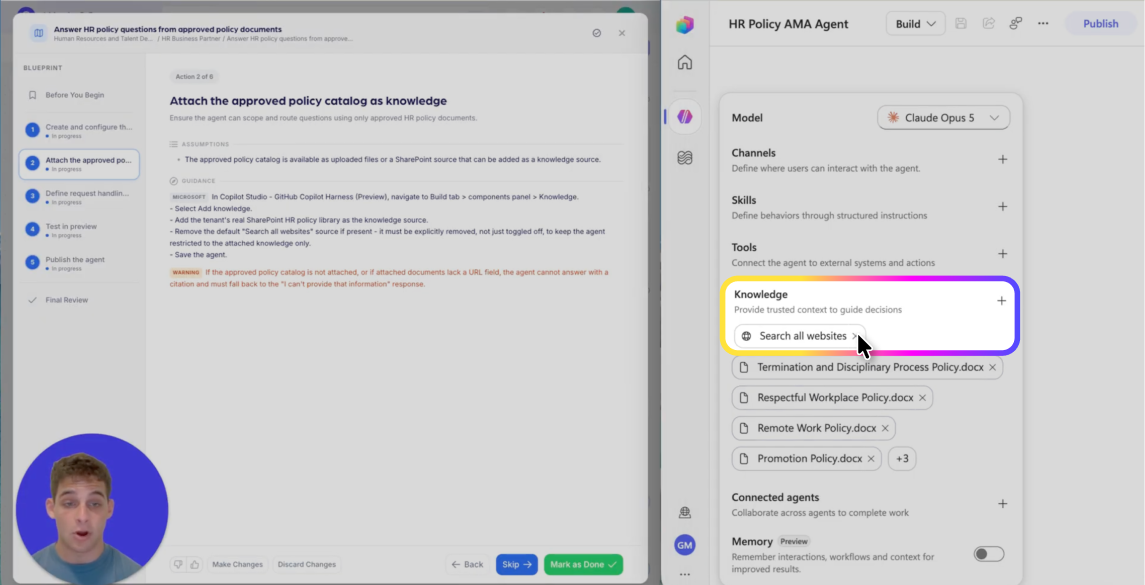Remove Respectful Workplace Policy.docx file

[922, 398]
